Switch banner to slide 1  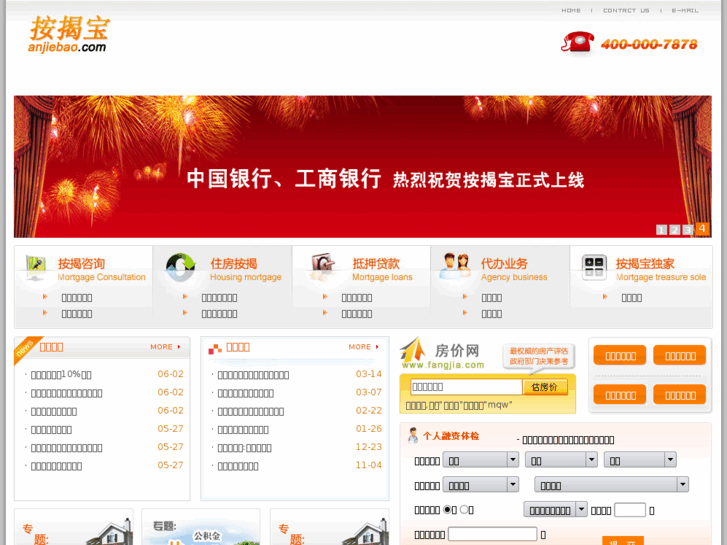[661, 230]
